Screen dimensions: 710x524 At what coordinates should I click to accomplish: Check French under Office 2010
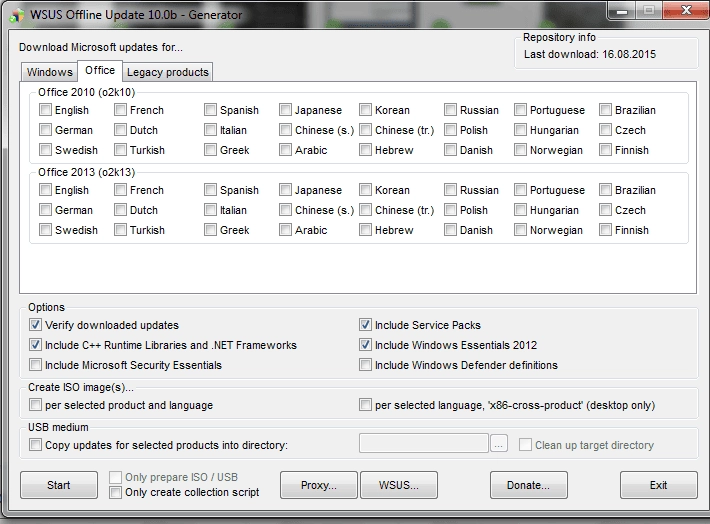coord(120,110)
